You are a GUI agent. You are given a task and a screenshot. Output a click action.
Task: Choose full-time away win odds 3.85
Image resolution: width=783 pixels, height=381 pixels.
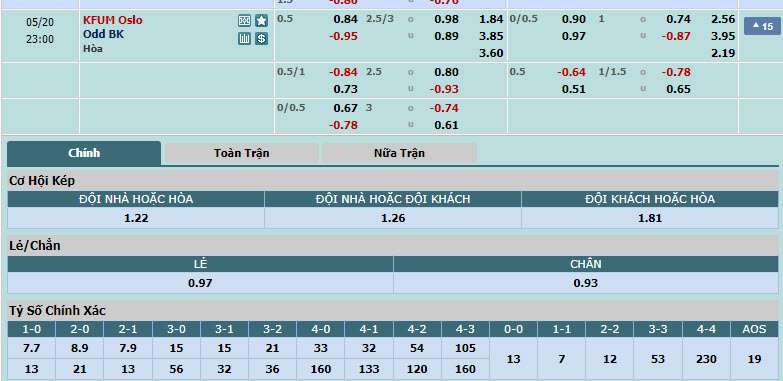[x=491, y=36]
